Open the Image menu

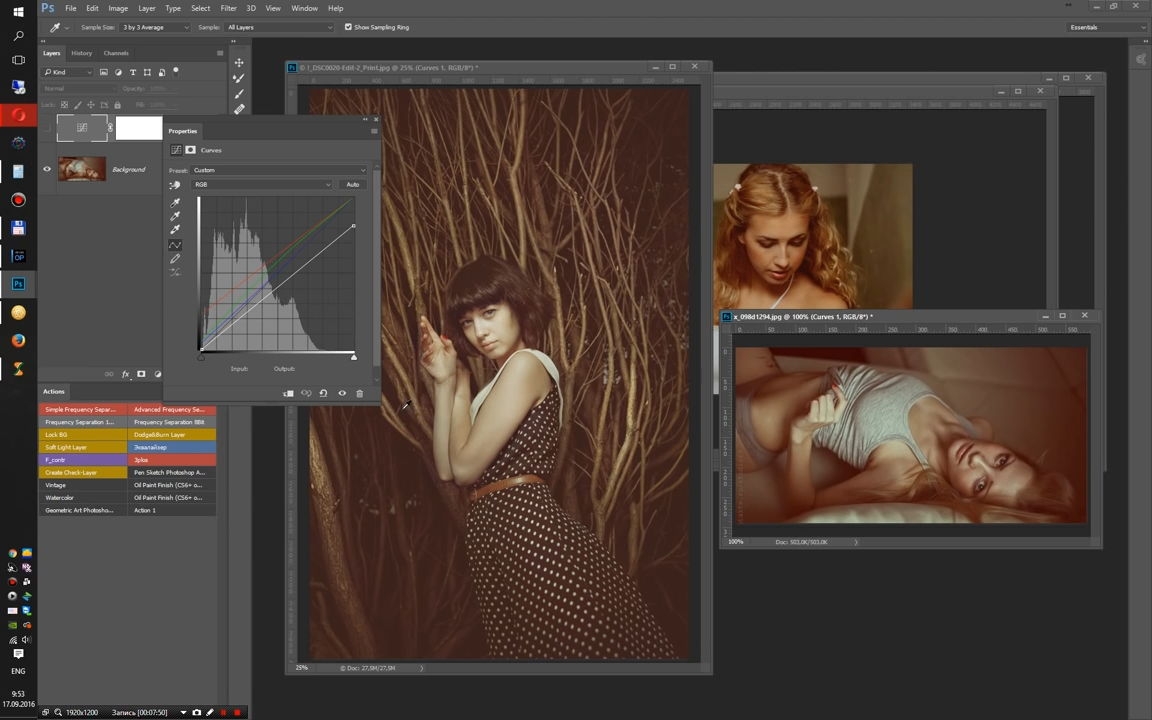point(118,8)
